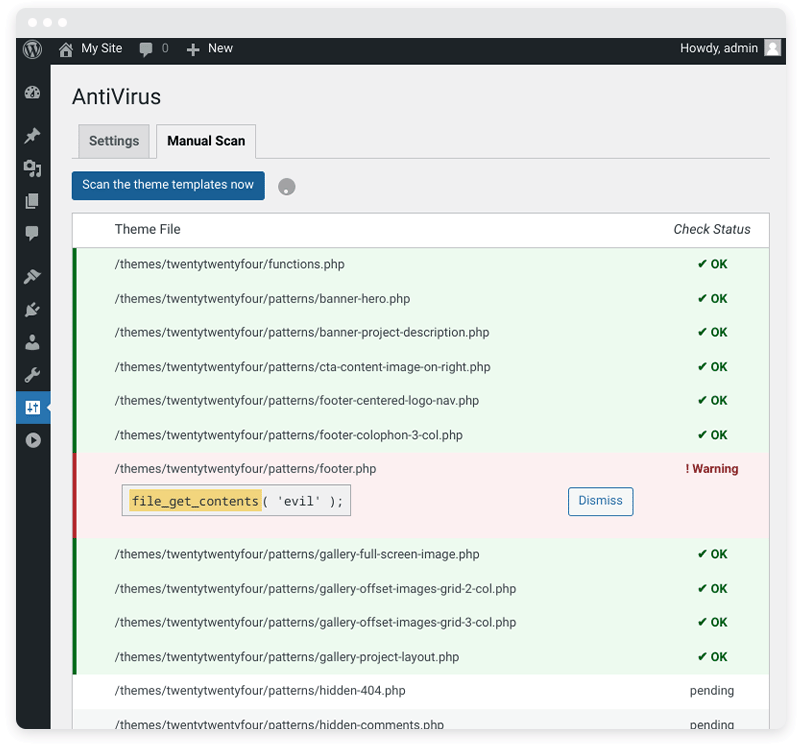This screenshot has height=745, width=800.
Task: Open the Posts pushpin sidebar icon
Action: (33, 135)
